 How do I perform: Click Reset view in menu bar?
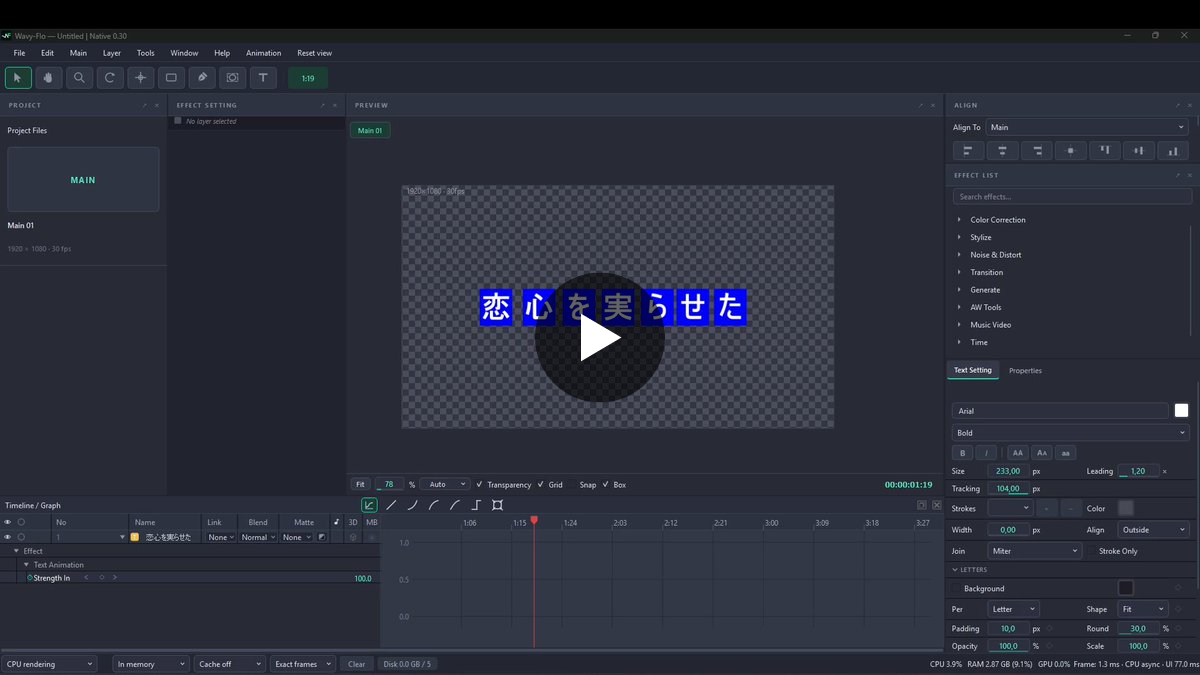coord(314,53)
